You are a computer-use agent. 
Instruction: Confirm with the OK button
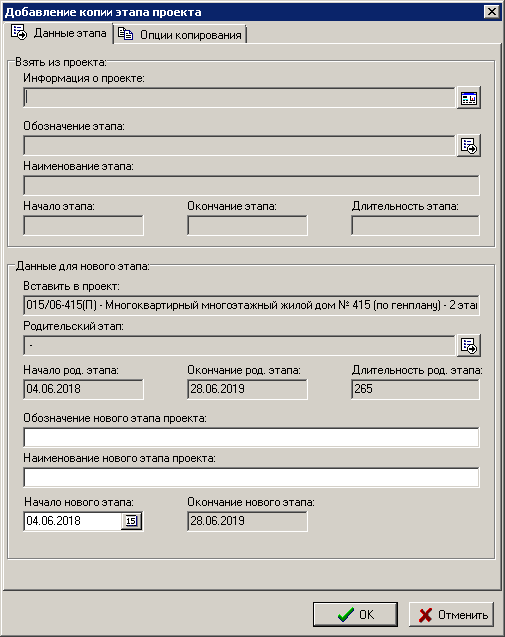pos(355,614)
